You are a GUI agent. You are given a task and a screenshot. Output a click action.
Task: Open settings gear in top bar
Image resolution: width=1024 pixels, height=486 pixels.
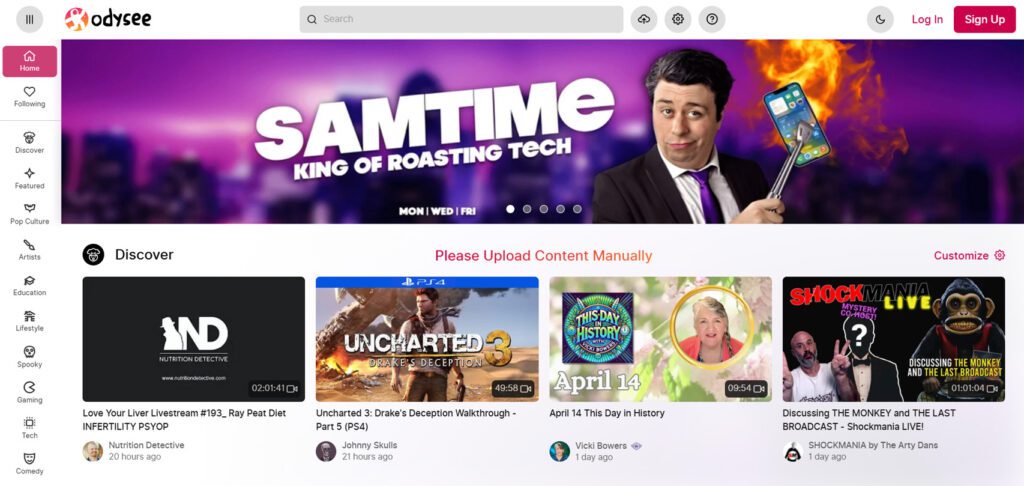point(678,19)
